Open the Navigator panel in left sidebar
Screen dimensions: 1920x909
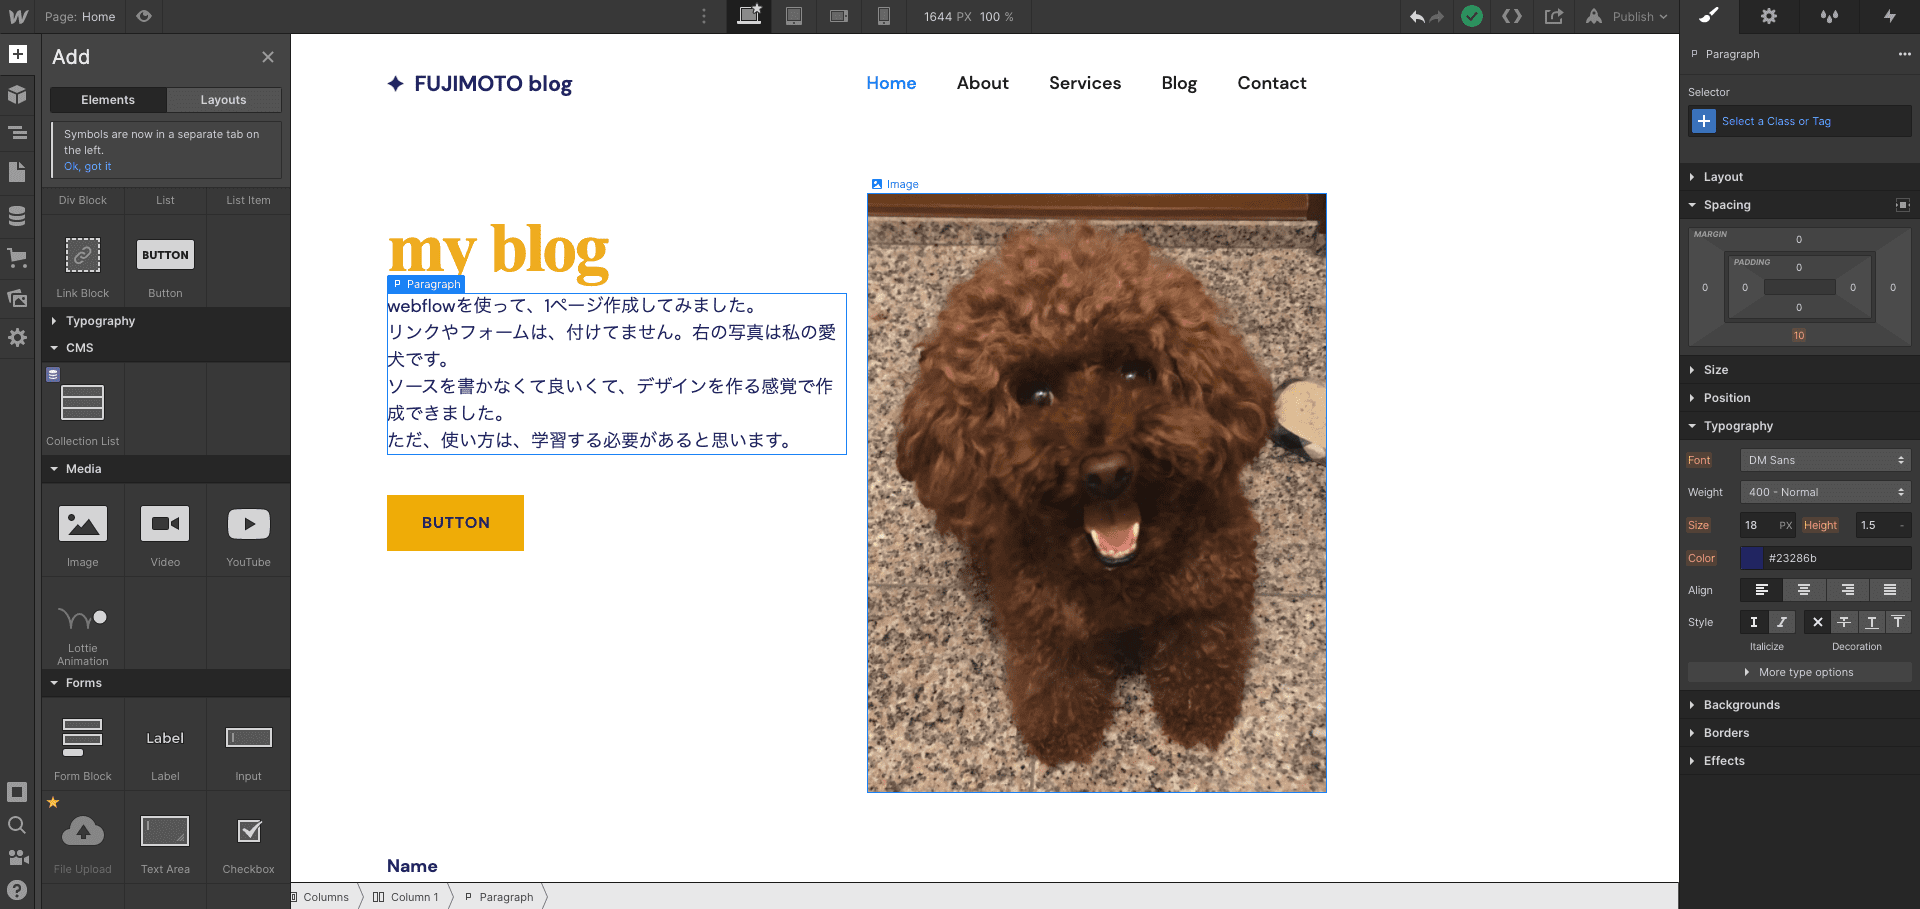pos(17,132)
